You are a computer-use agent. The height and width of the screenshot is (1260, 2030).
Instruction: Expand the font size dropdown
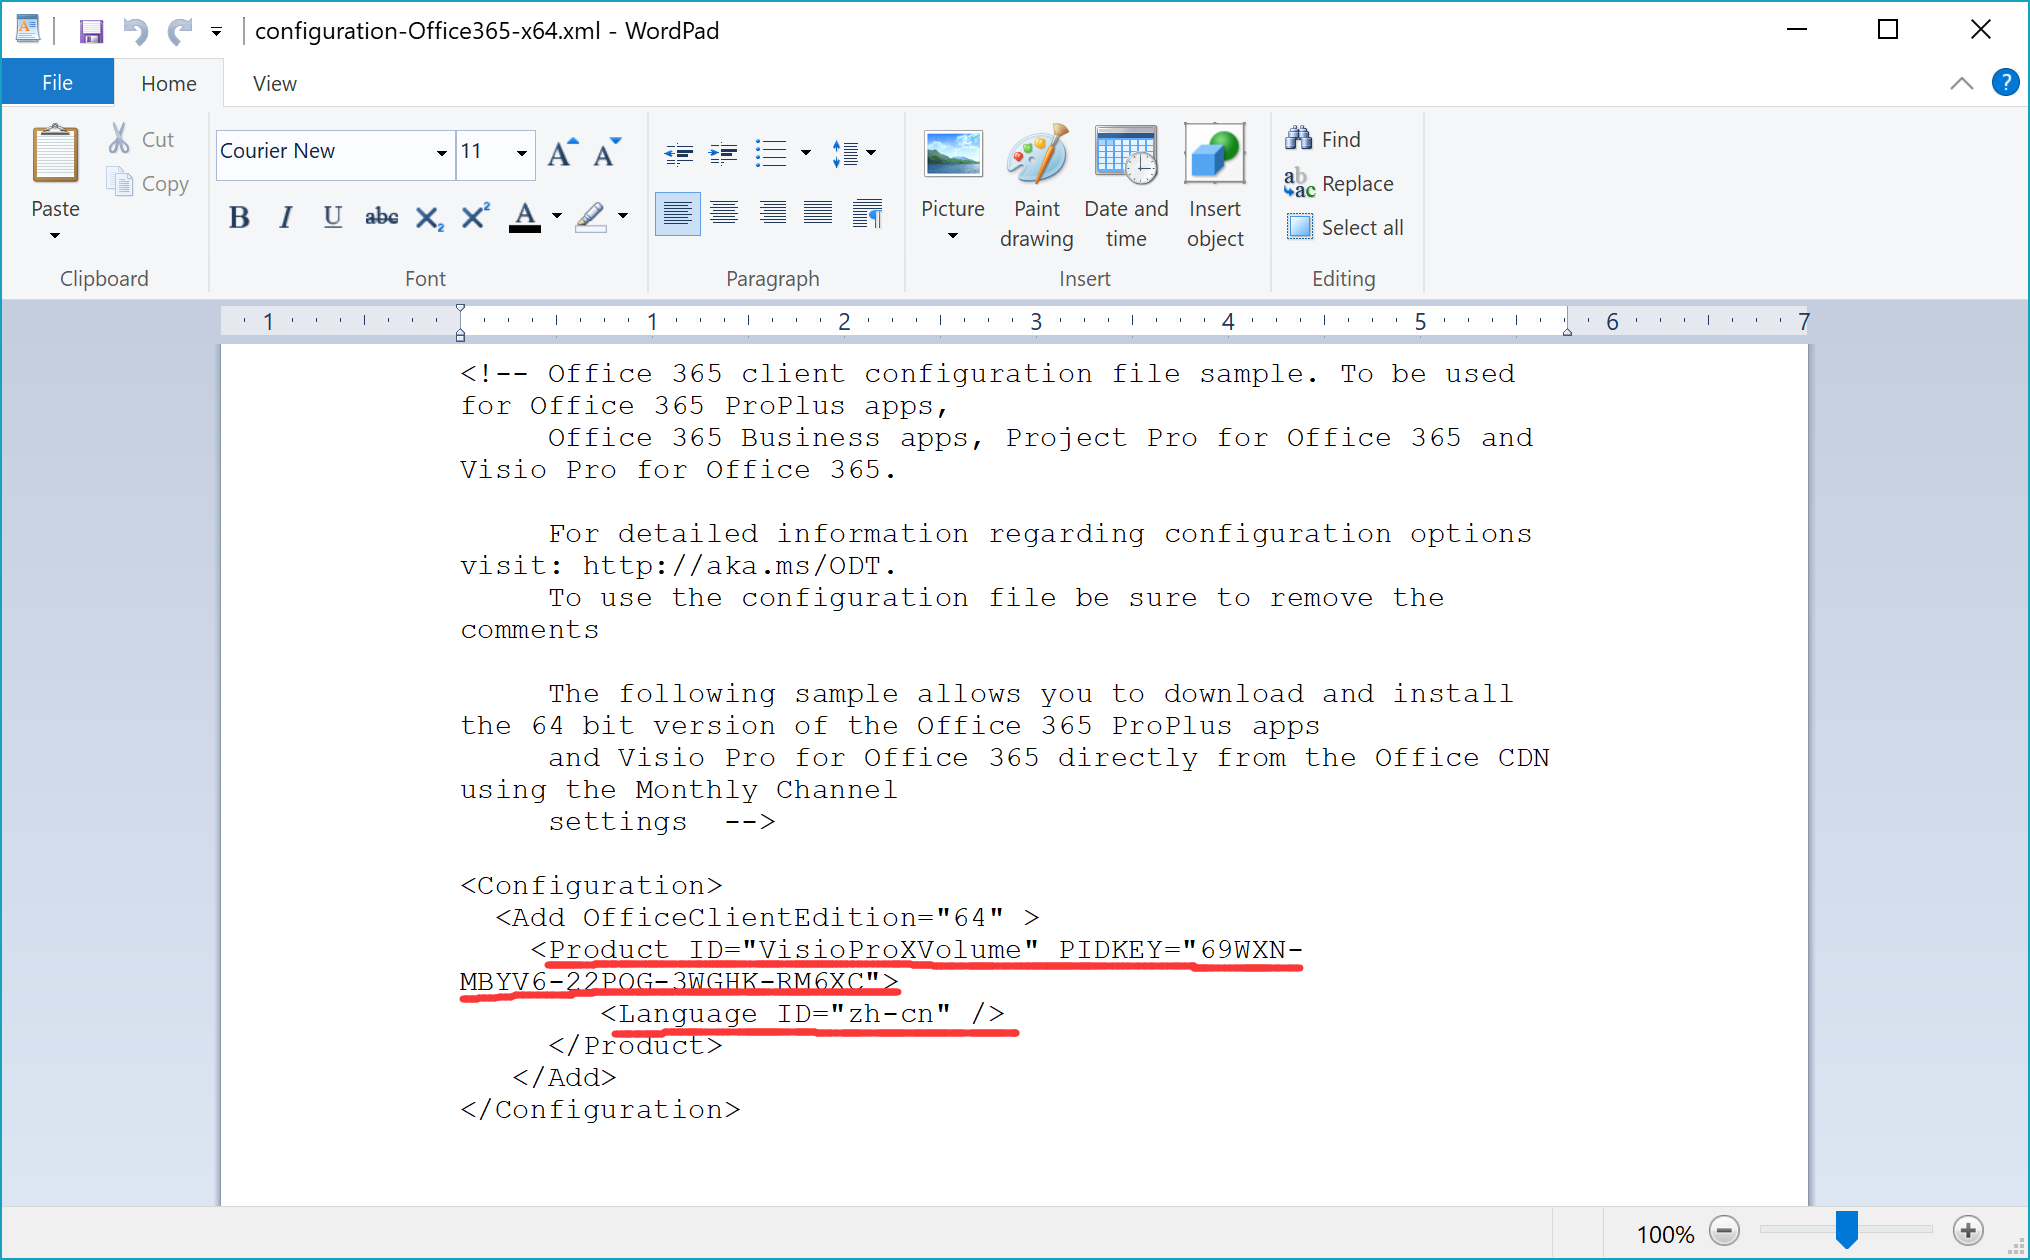coord(521,150)
